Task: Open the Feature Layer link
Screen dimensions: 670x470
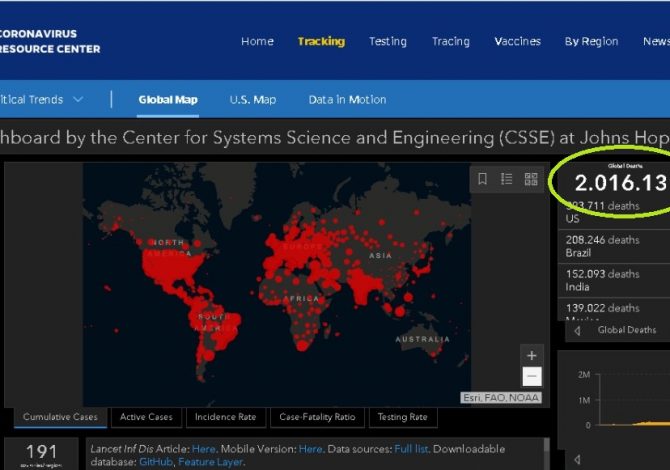Action: (210, 462)
